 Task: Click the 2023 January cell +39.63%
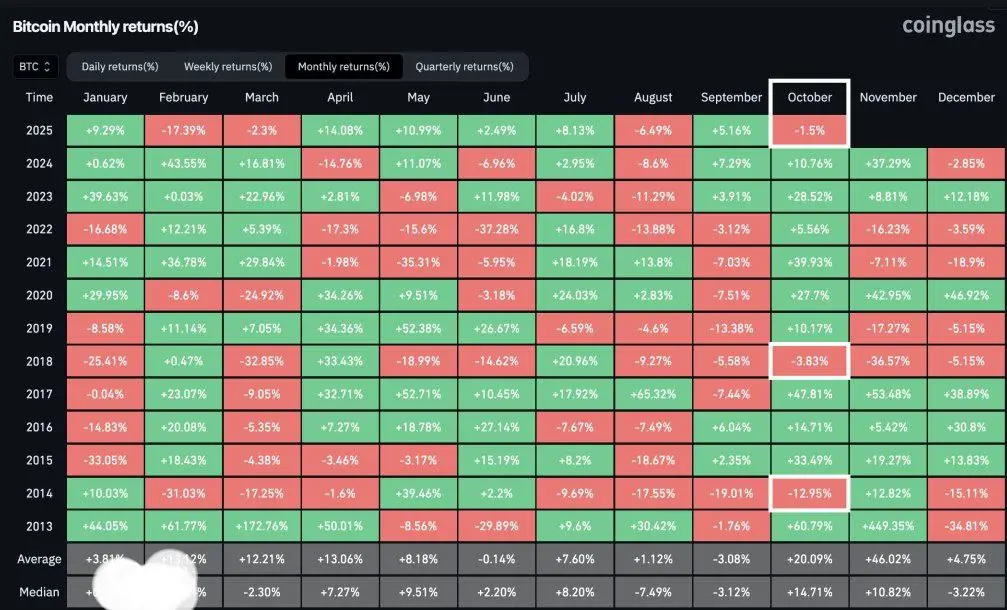point(105,196)
